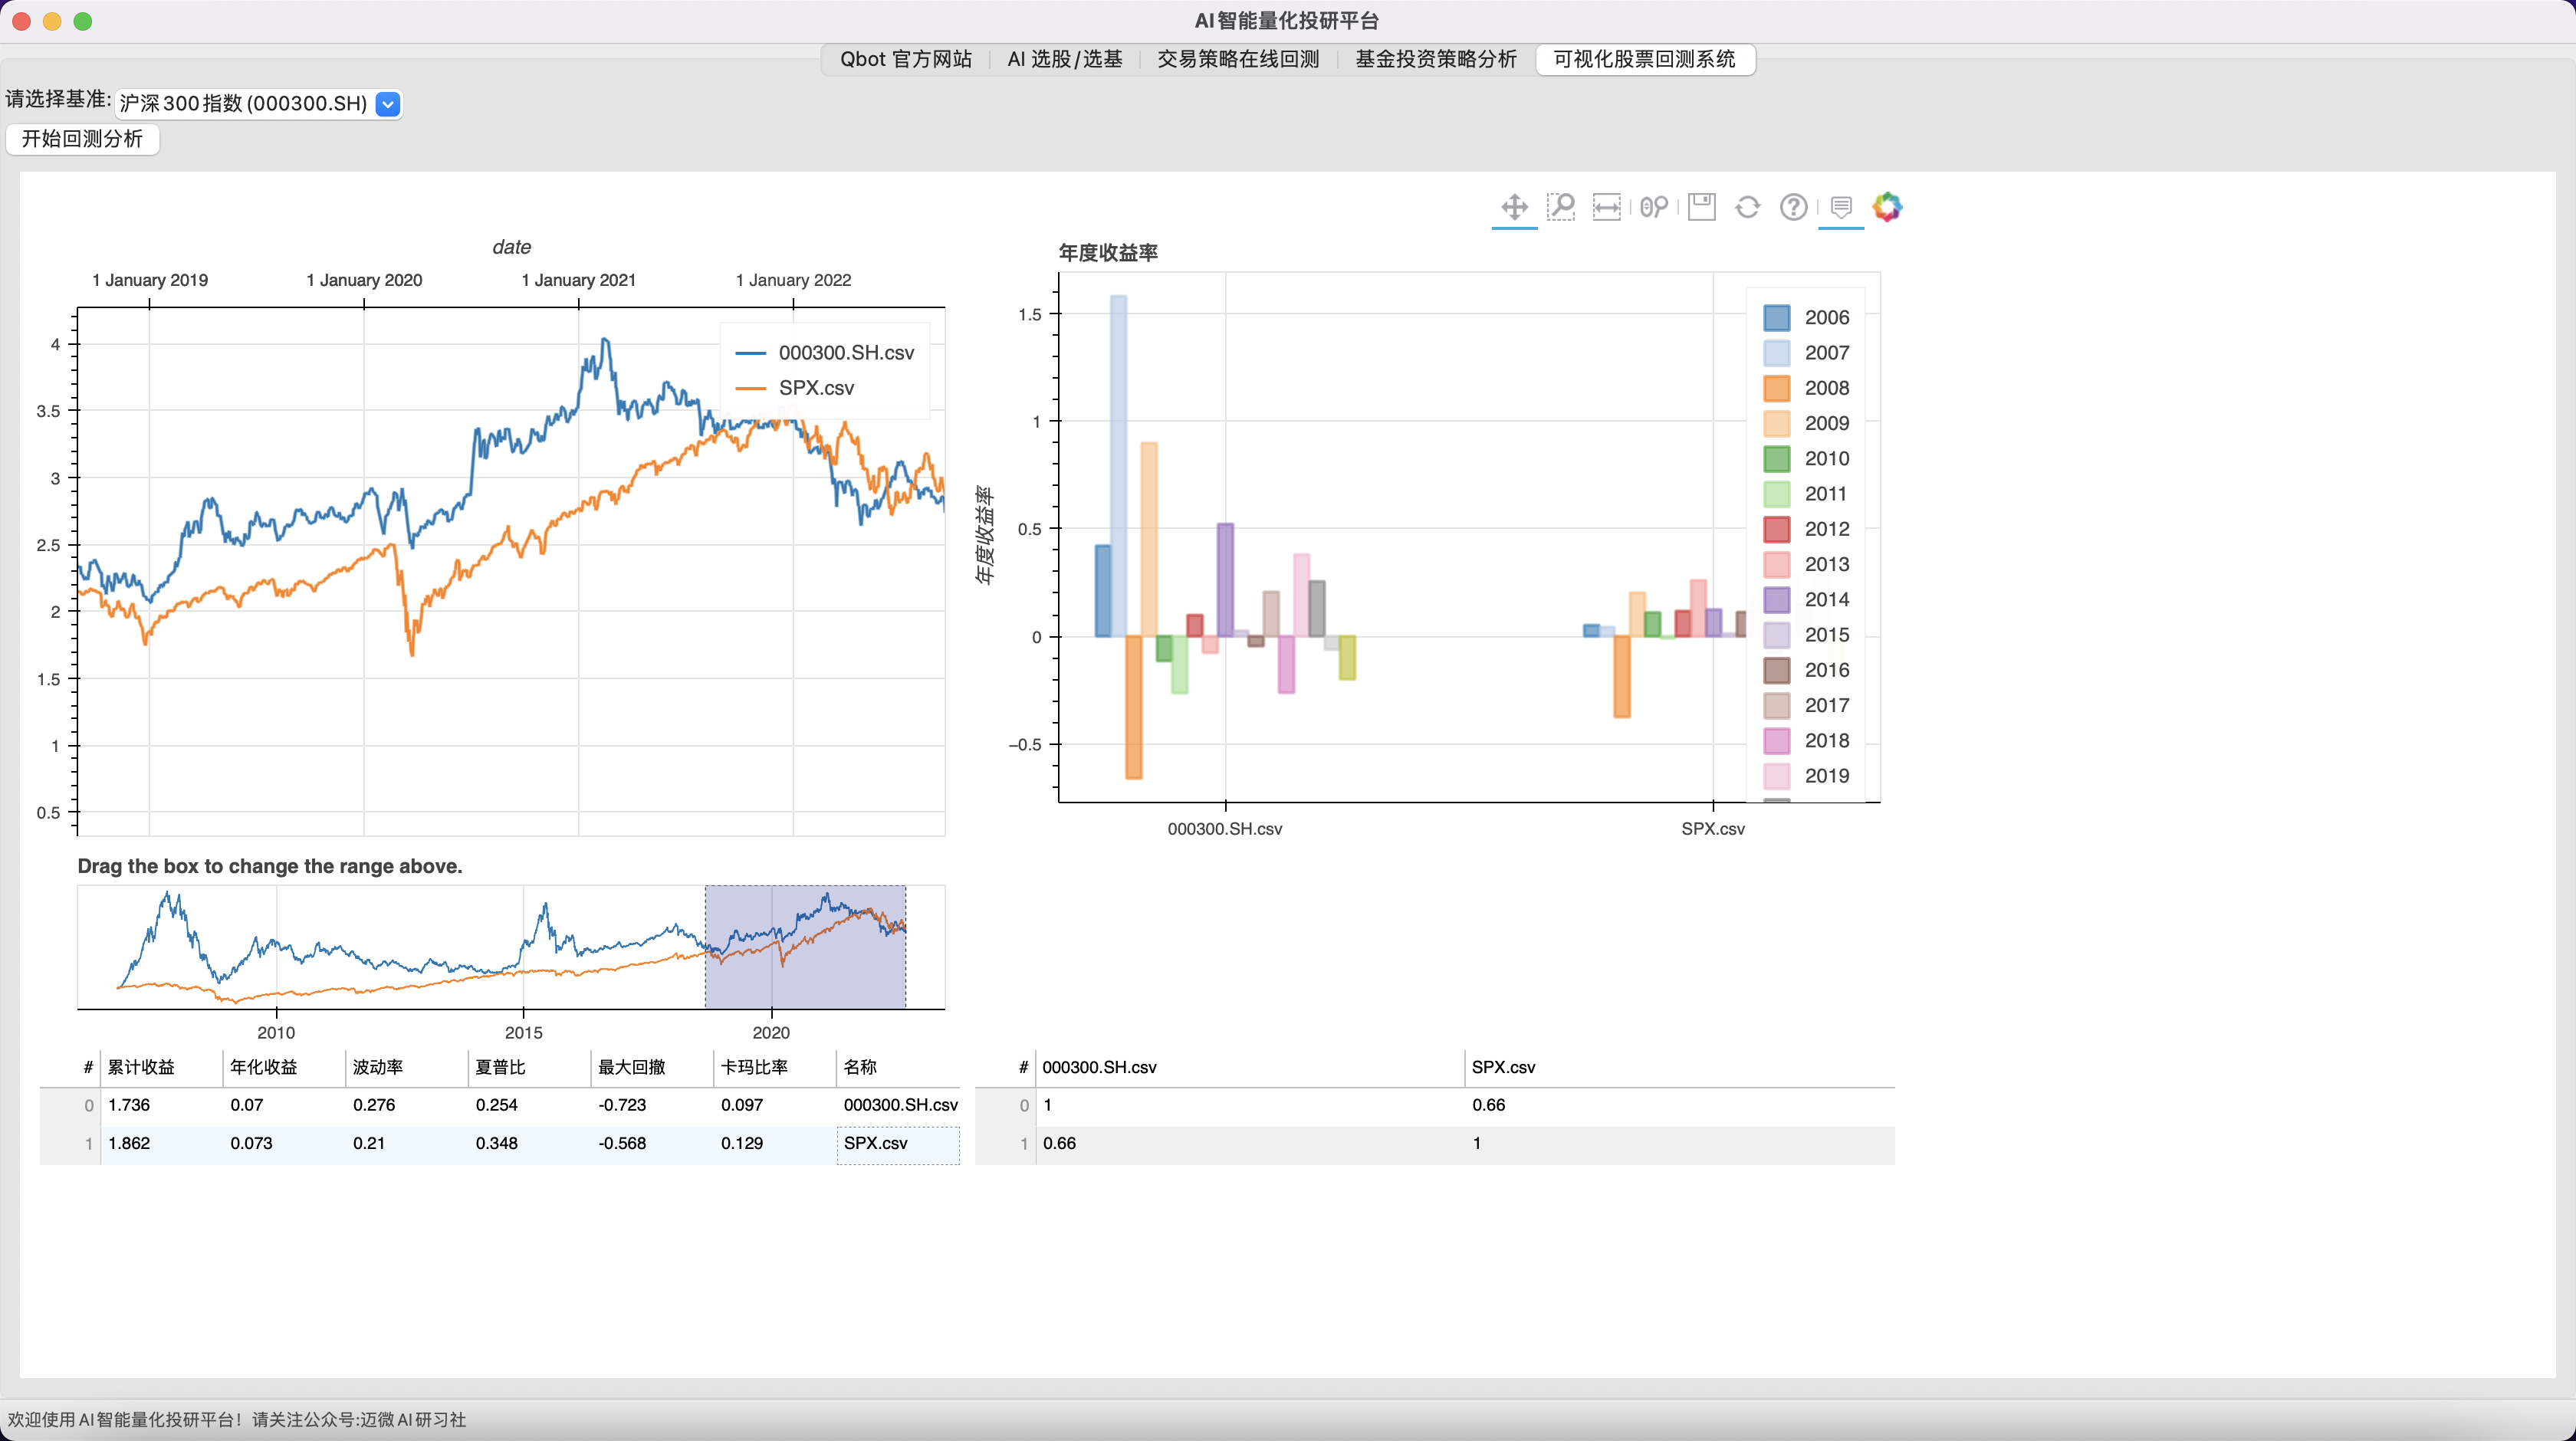The height and width of the screenshot is (1441, 2576).
Task: Open Qbot 官方网站
Action: point(906,59)
